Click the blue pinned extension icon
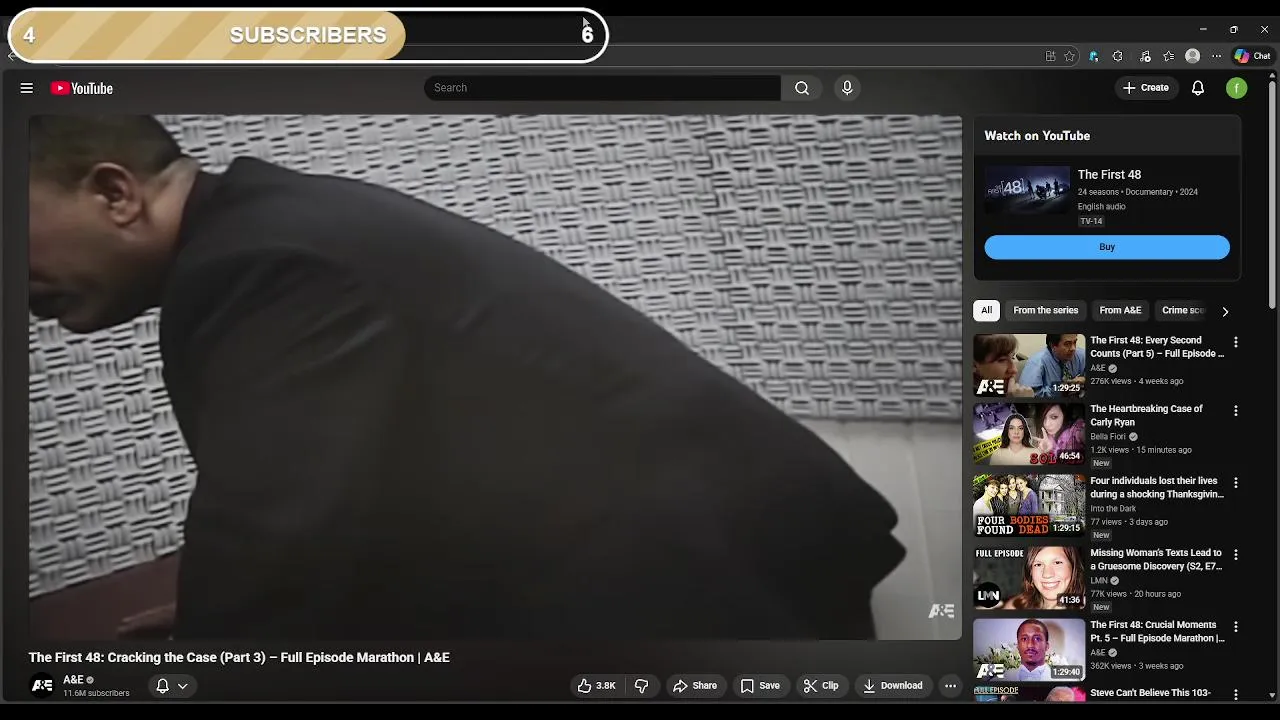Screen dimensions: 1280x720 (x=1093, y=56)
